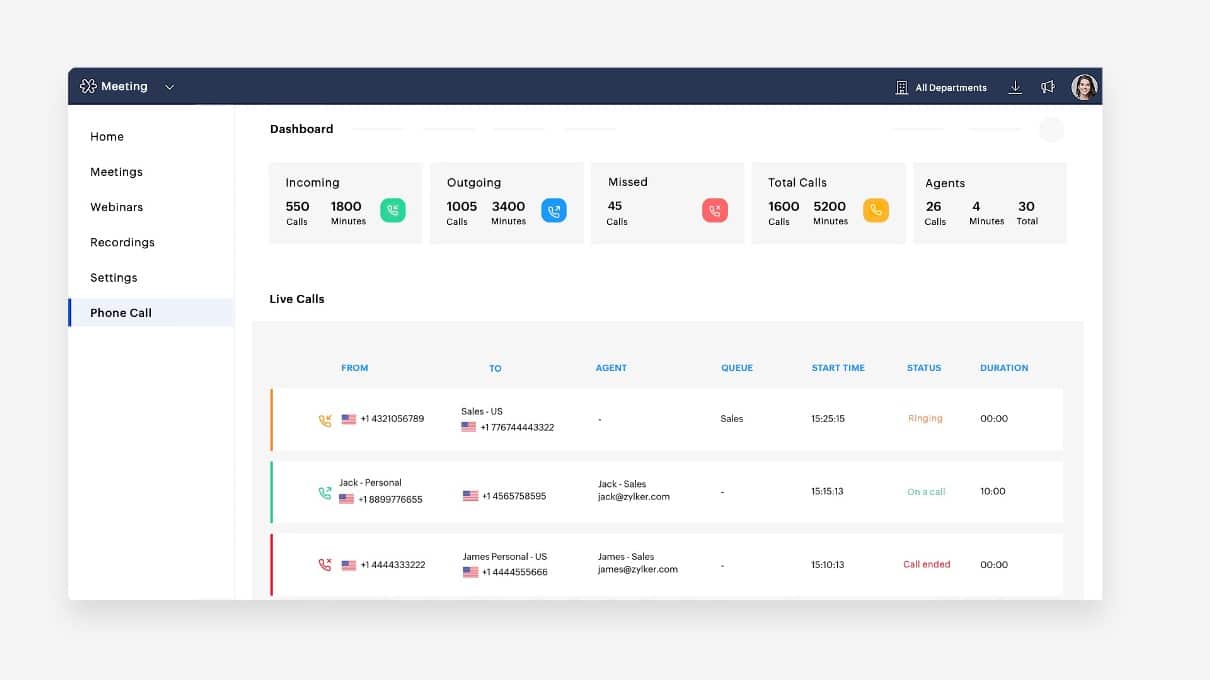Expand the Meeting app switcher chevron
Image resolution: width=1210 pixels, height=680 pixels.
pos(170,87)
